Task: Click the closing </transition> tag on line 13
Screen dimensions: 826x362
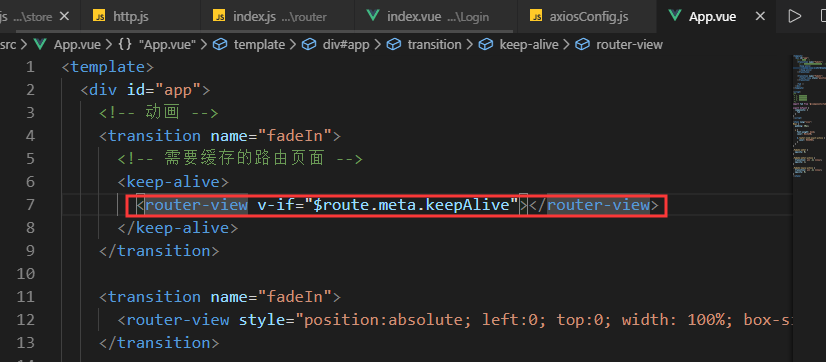Action: (x=159, y=343)
